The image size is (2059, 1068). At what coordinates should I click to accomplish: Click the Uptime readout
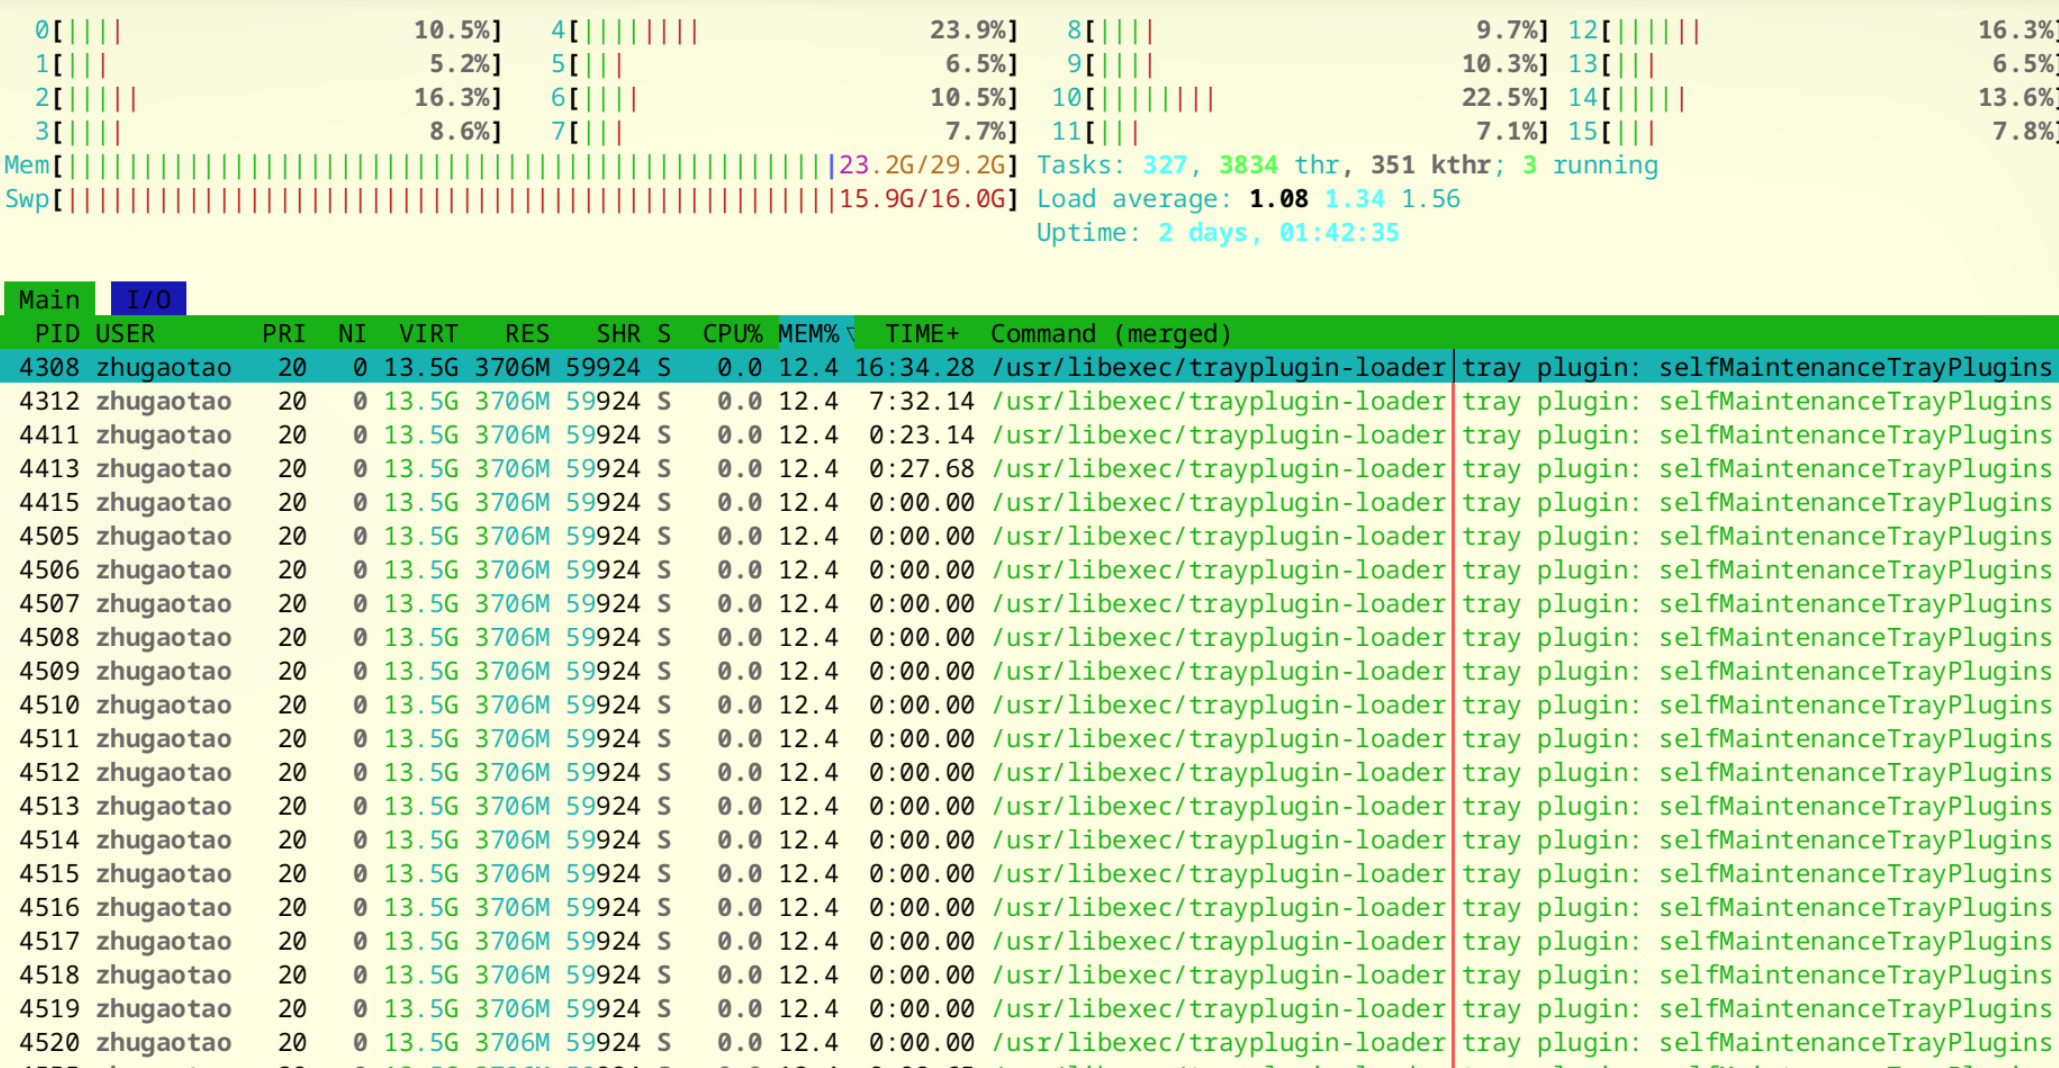(x=1217, y=233)
